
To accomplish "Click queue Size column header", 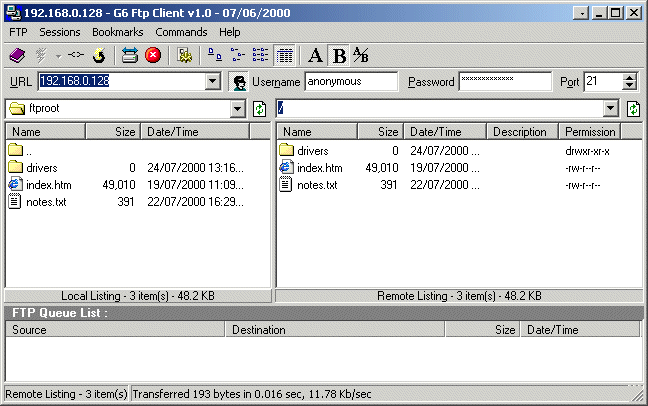I will (x=483, y=330).
